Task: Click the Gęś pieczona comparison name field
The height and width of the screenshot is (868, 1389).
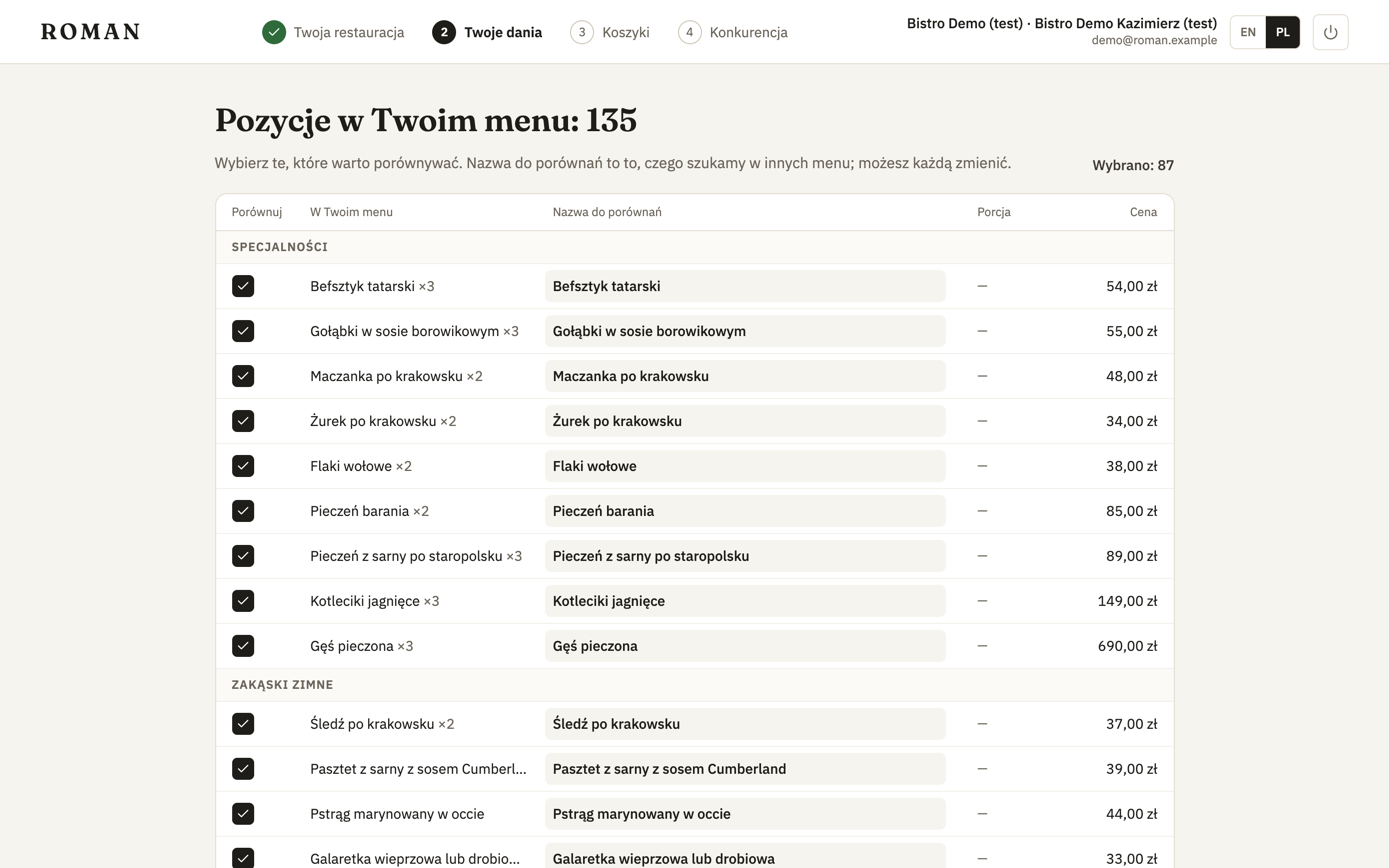Action: (745, 646)
